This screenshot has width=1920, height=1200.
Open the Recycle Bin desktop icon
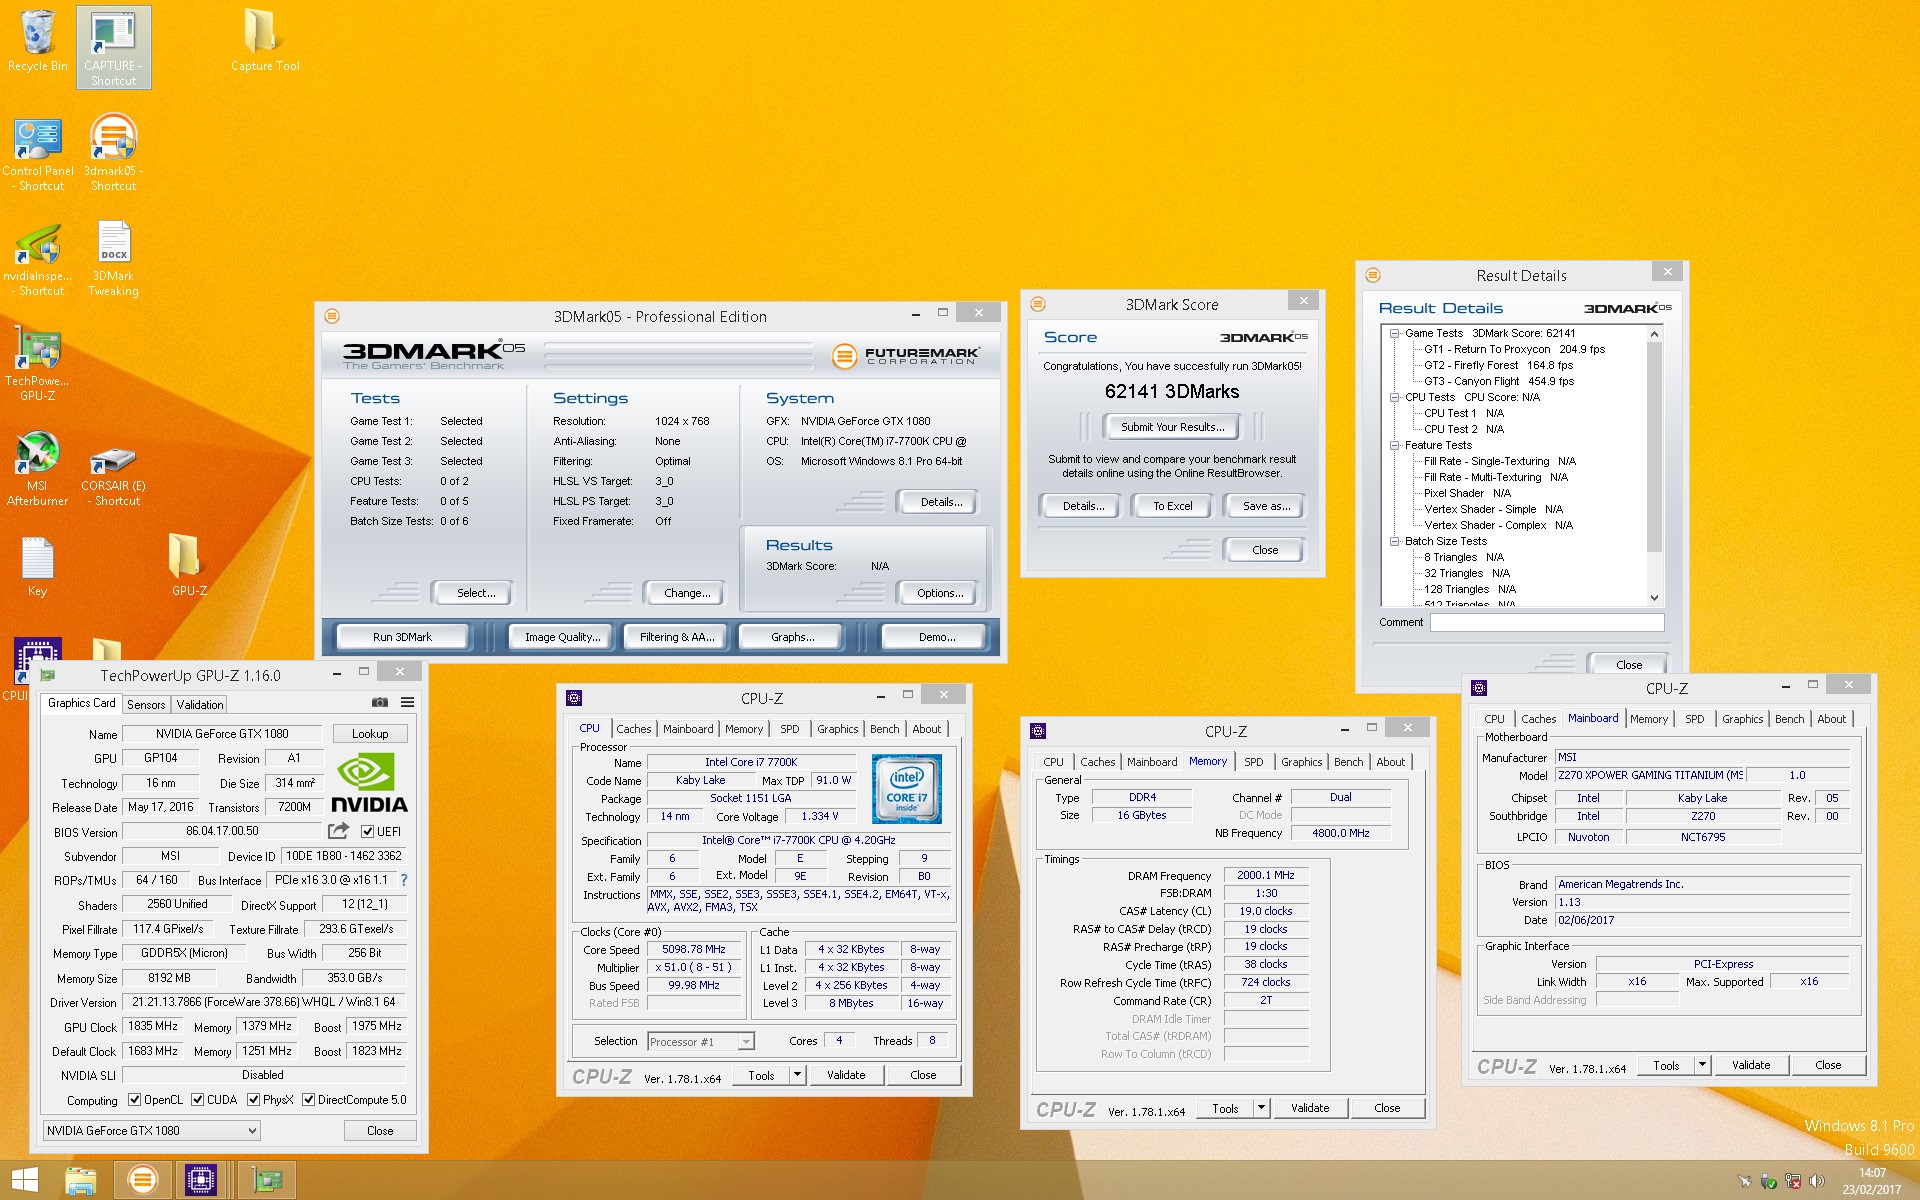(x=37, y=41)
